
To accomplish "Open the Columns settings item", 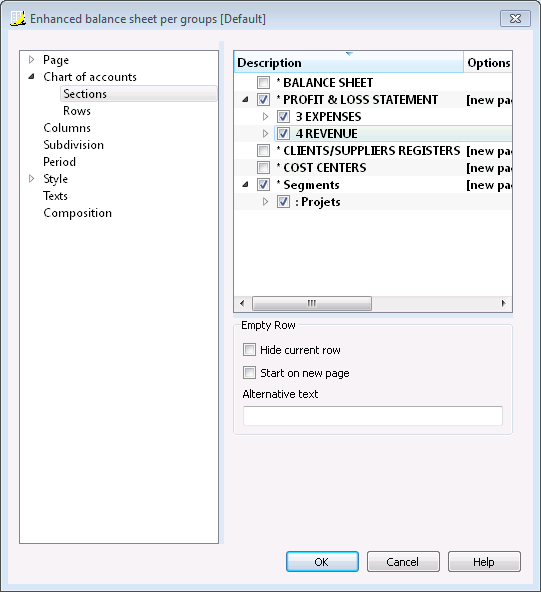I will (x=67, y=128).
